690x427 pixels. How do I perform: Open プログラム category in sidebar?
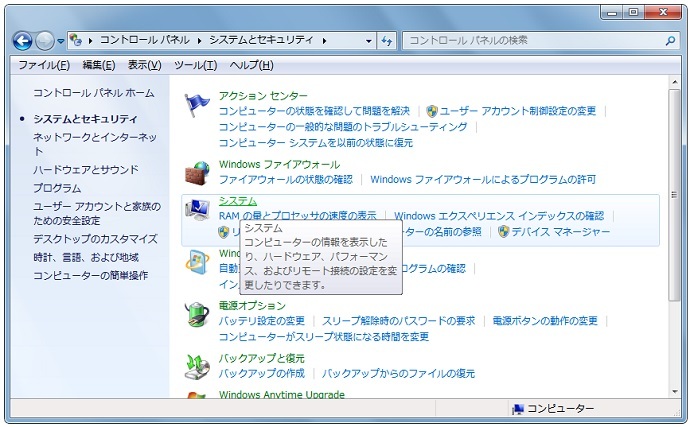57,188
